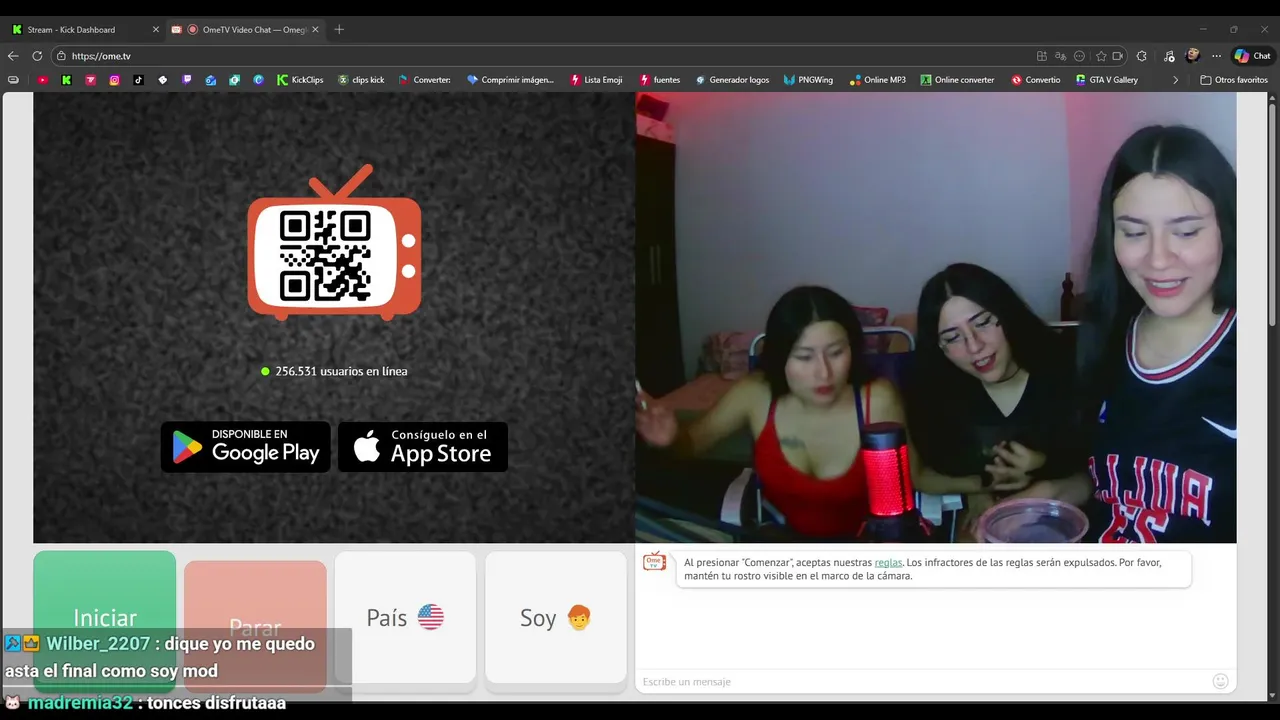This screenshot has width=1280, height=720.
Task: Open the Converter bookmark
Action: 424,80
